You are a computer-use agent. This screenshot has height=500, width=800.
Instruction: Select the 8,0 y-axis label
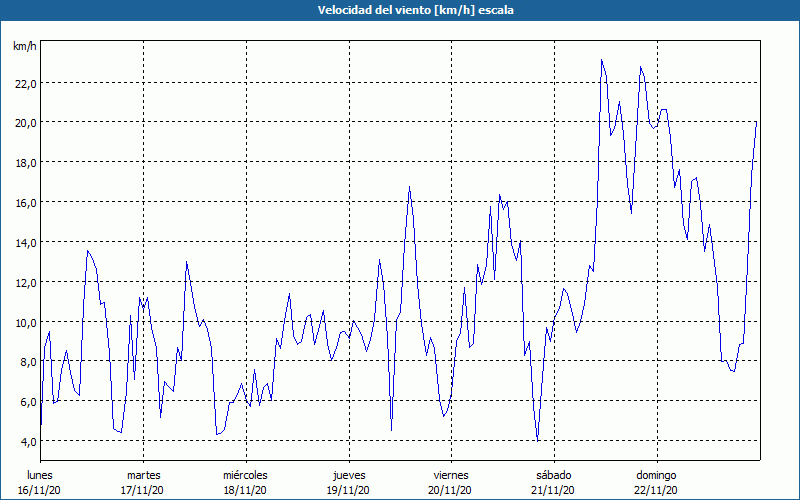click(29, 362)
